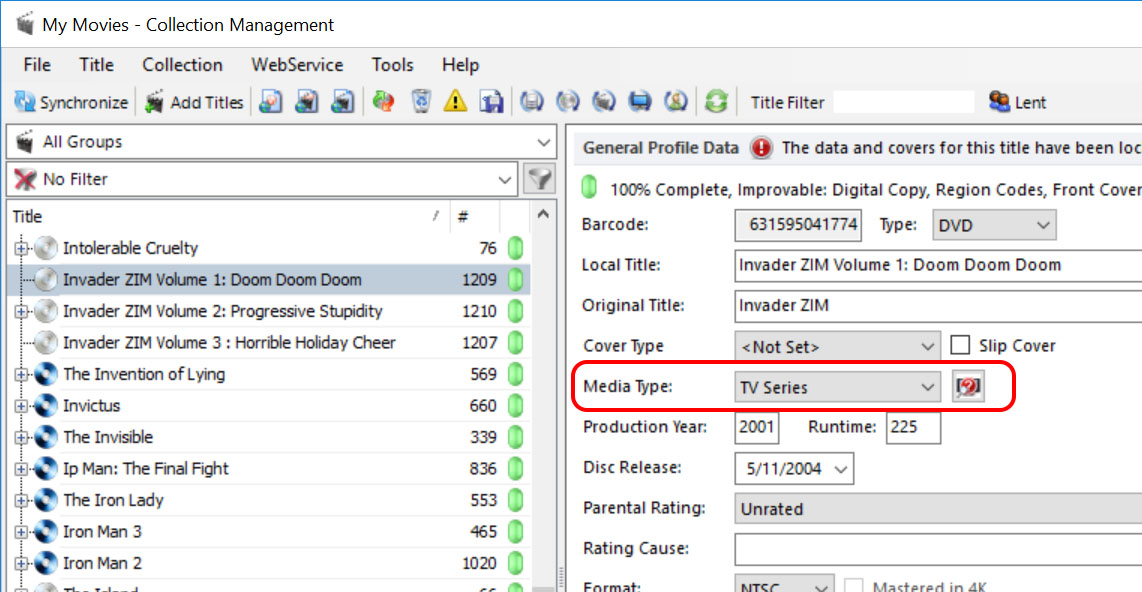Click the Synchronize toolbar button
The image size is (1142, 592).
tap(71, 102)
